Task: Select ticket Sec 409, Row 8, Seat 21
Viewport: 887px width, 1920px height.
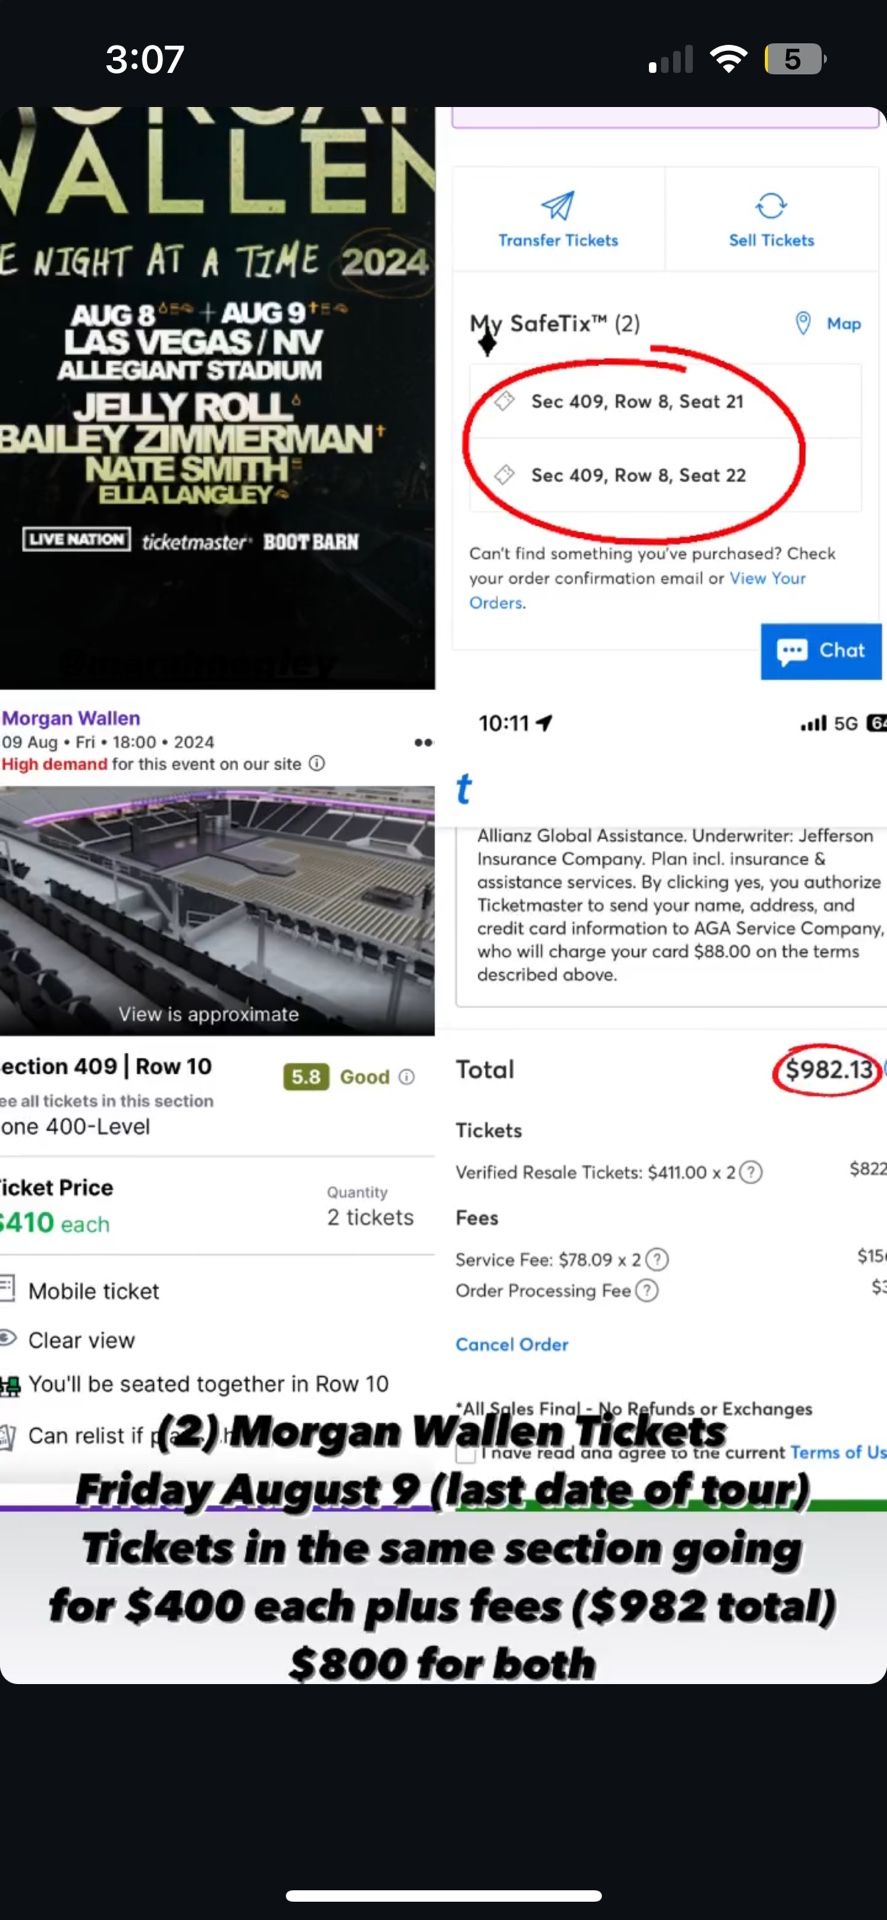Action: [x=665, y=401]
